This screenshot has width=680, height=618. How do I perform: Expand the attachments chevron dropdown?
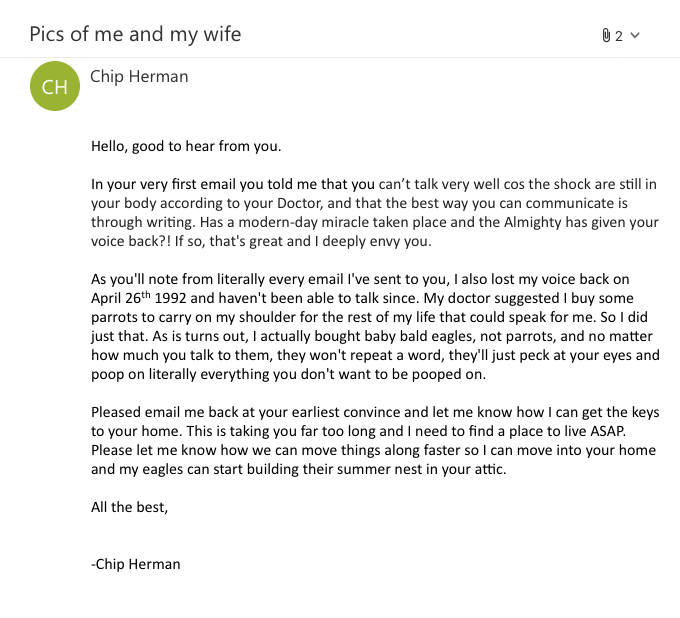(x=635, y=36)
